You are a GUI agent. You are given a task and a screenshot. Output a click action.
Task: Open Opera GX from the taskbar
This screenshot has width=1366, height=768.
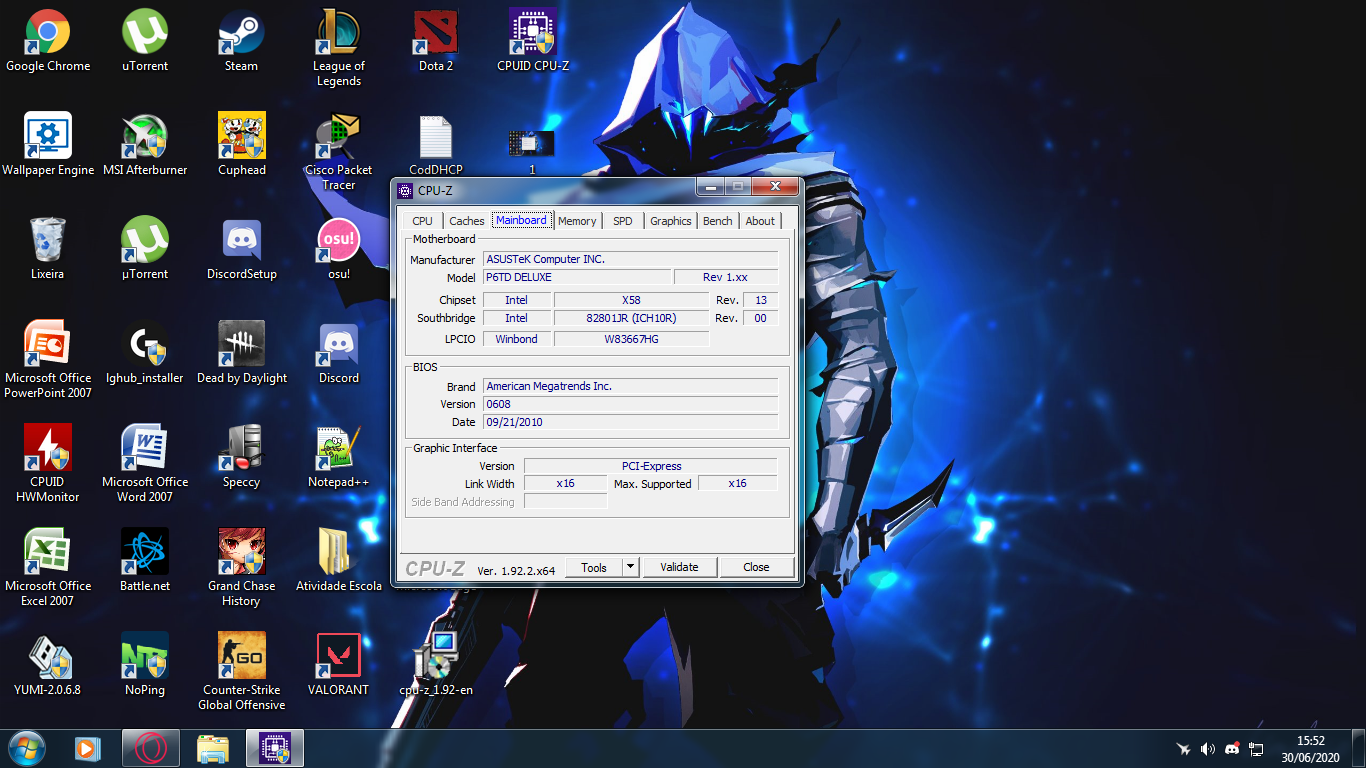pos(150,748)
